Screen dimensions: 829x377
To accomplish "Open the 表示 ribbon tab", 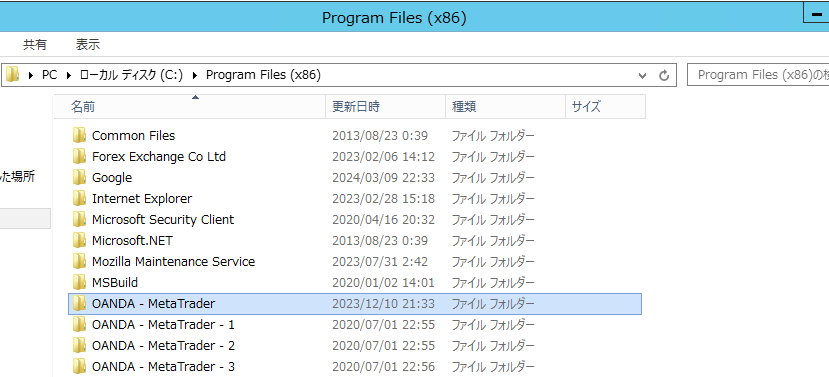I will pyautogui.click(x=88, y=44).
